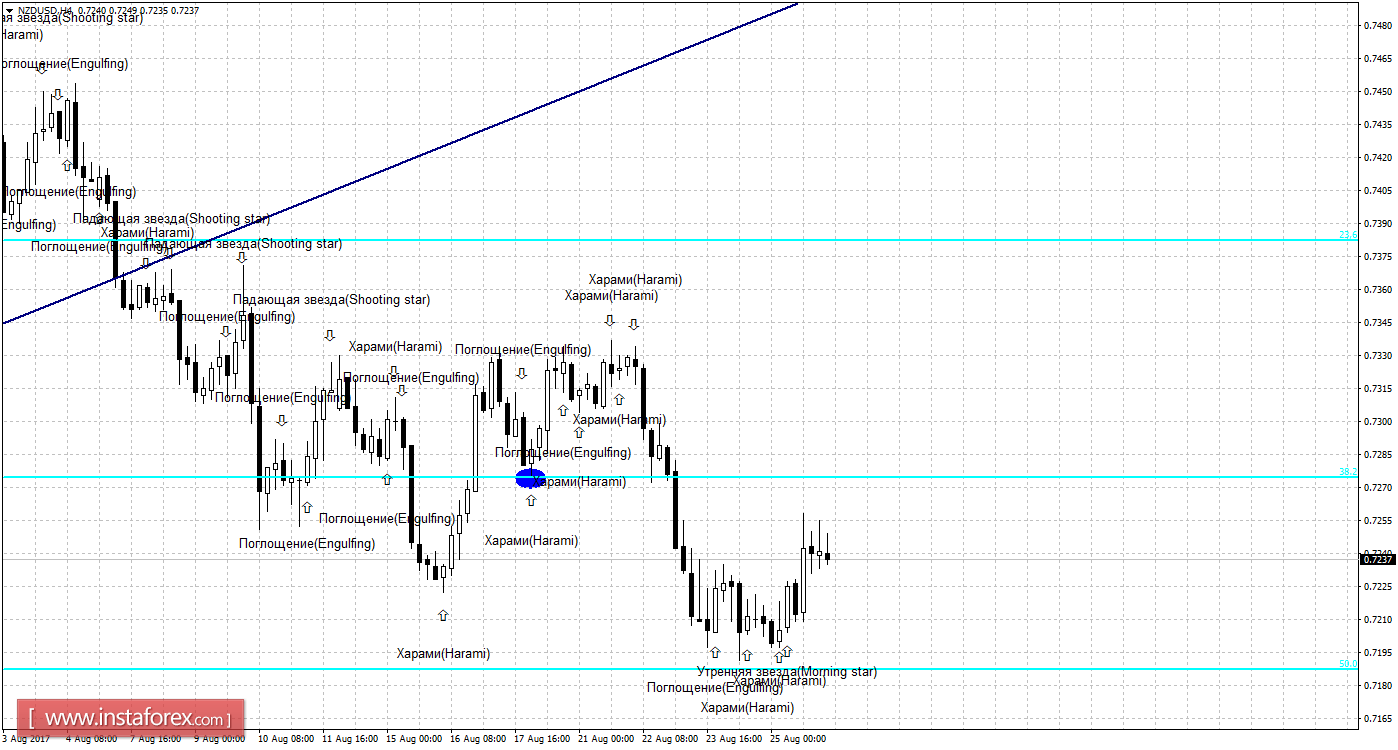The image size is (1398, 750).
Task: Click the Утренняя звезда(Morning star) text label
Action: (x=789, y=671)
